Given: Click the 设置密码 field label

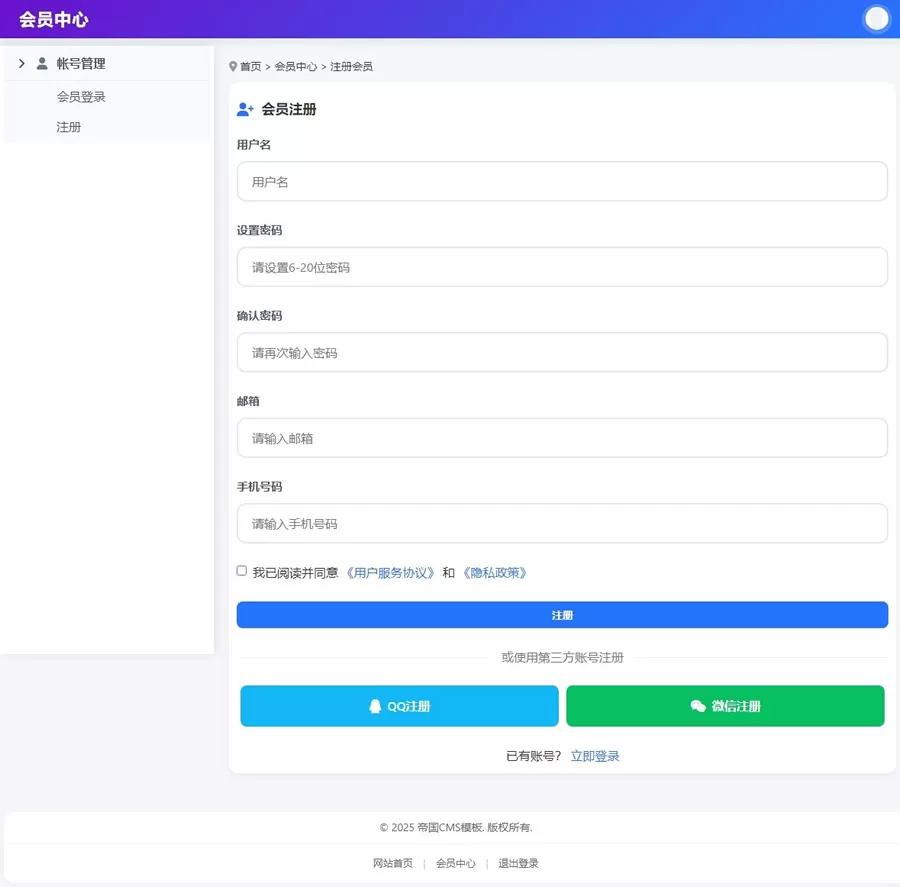Looking at the screenshot, I should [259, 230].
